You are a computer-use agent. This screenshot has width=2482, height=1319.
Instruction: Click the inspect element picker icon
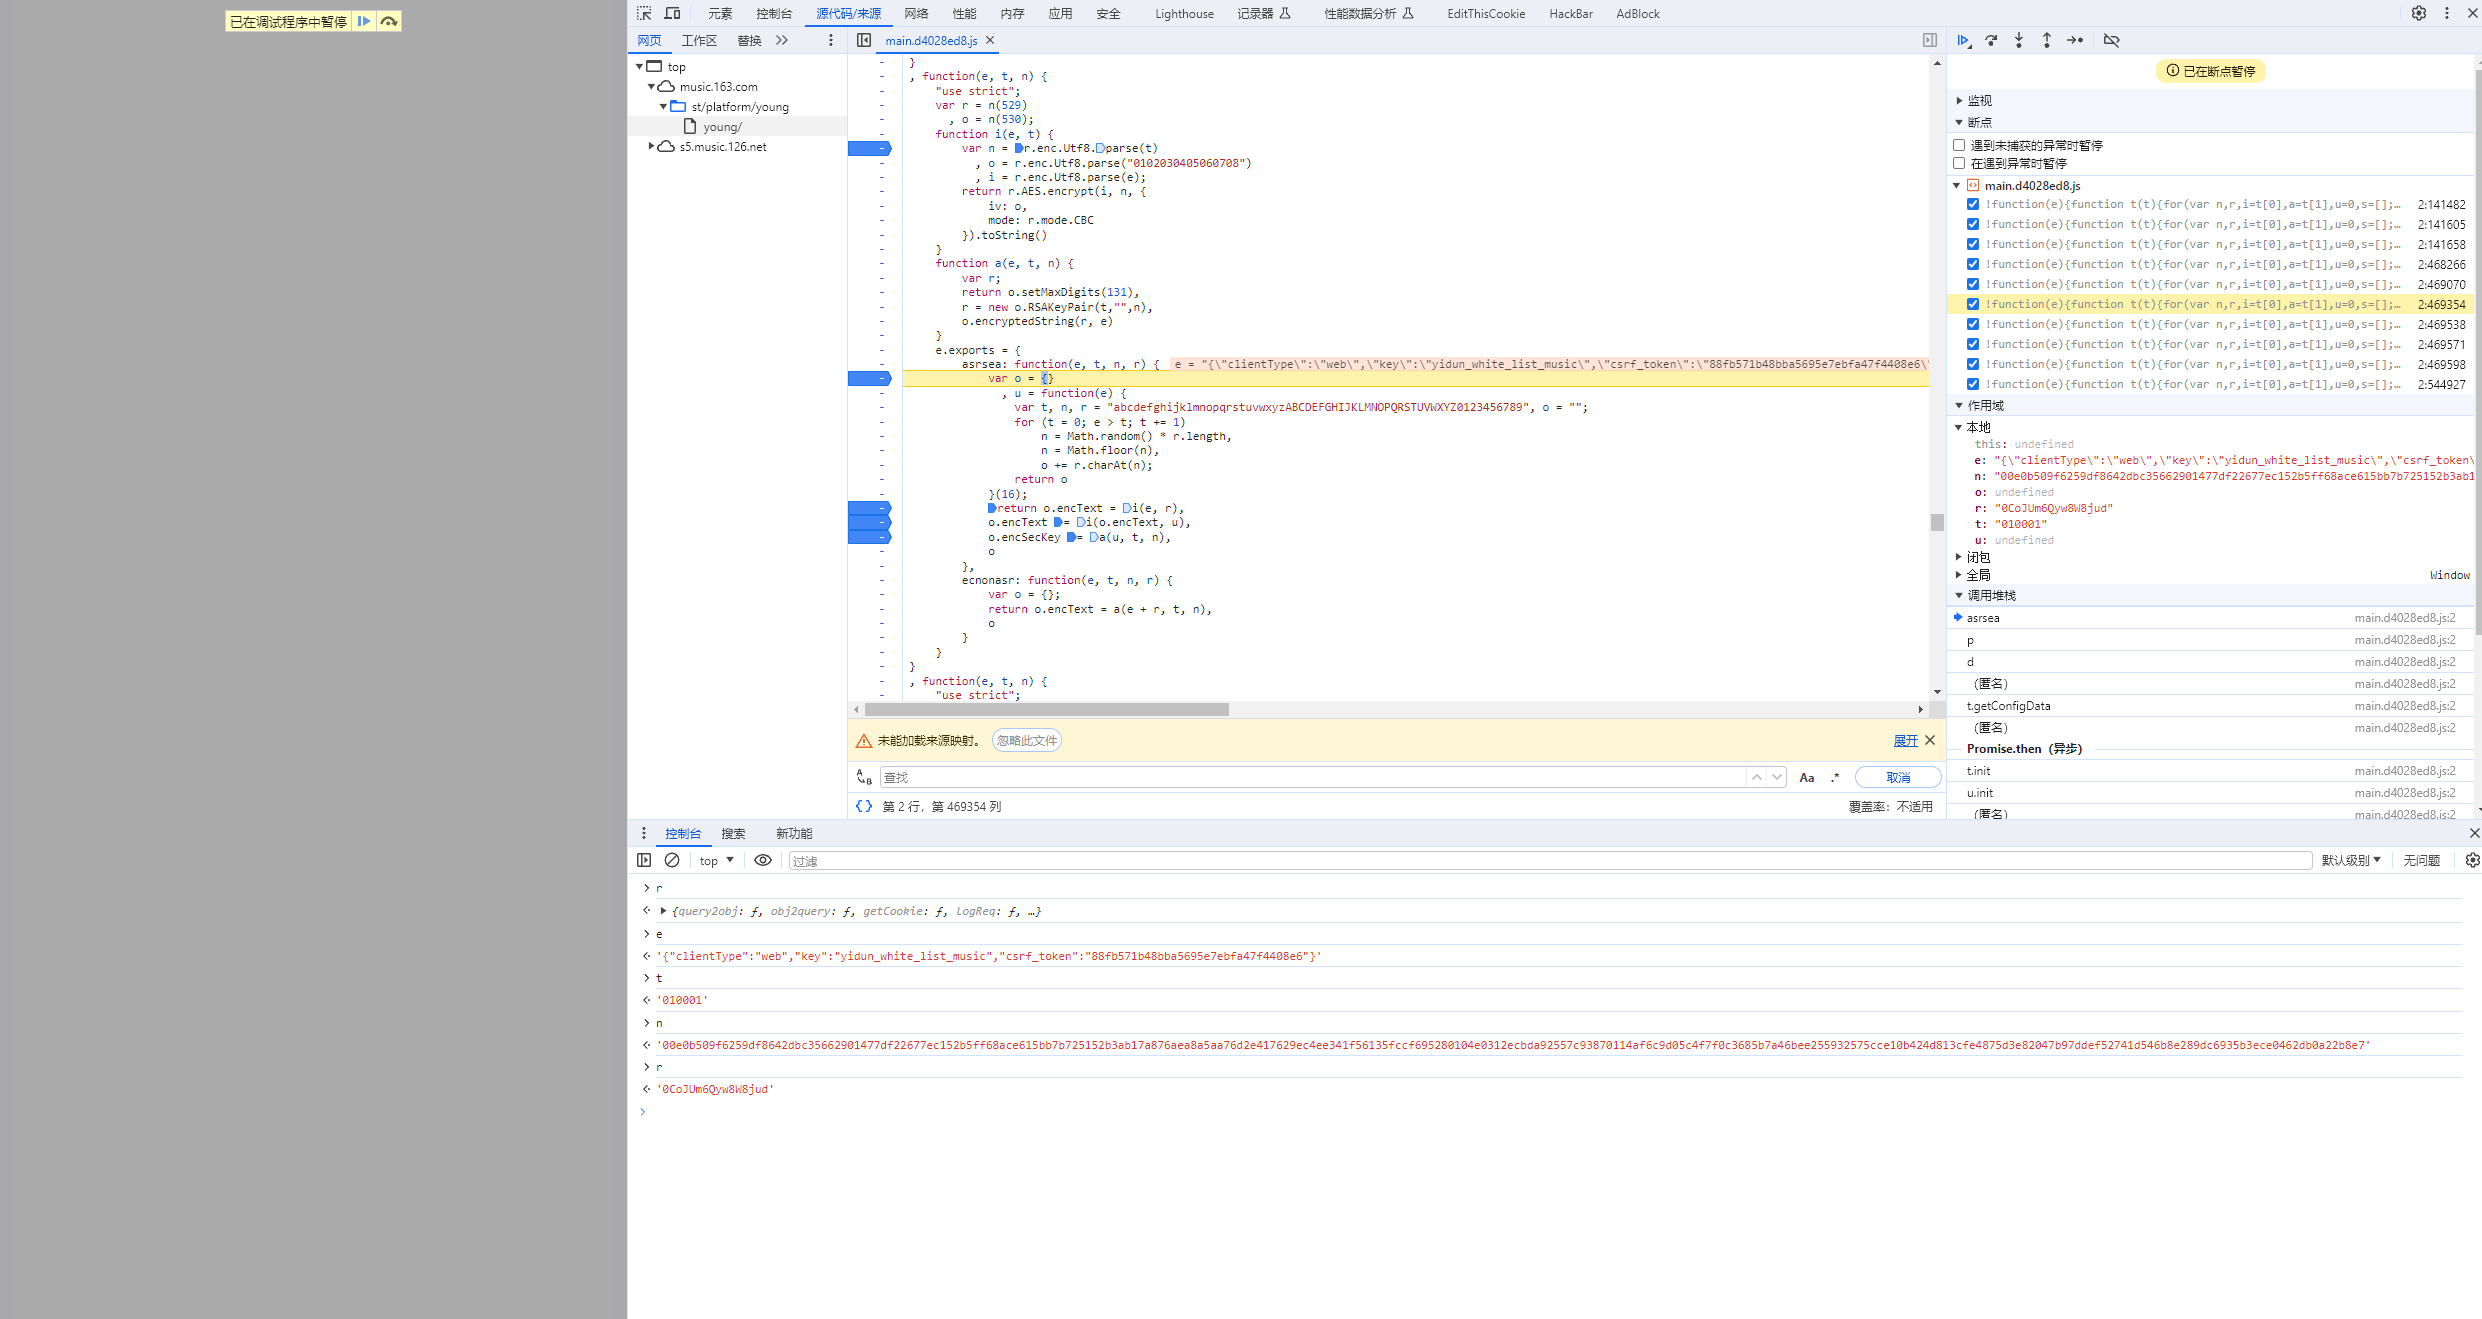click(644, 13)
